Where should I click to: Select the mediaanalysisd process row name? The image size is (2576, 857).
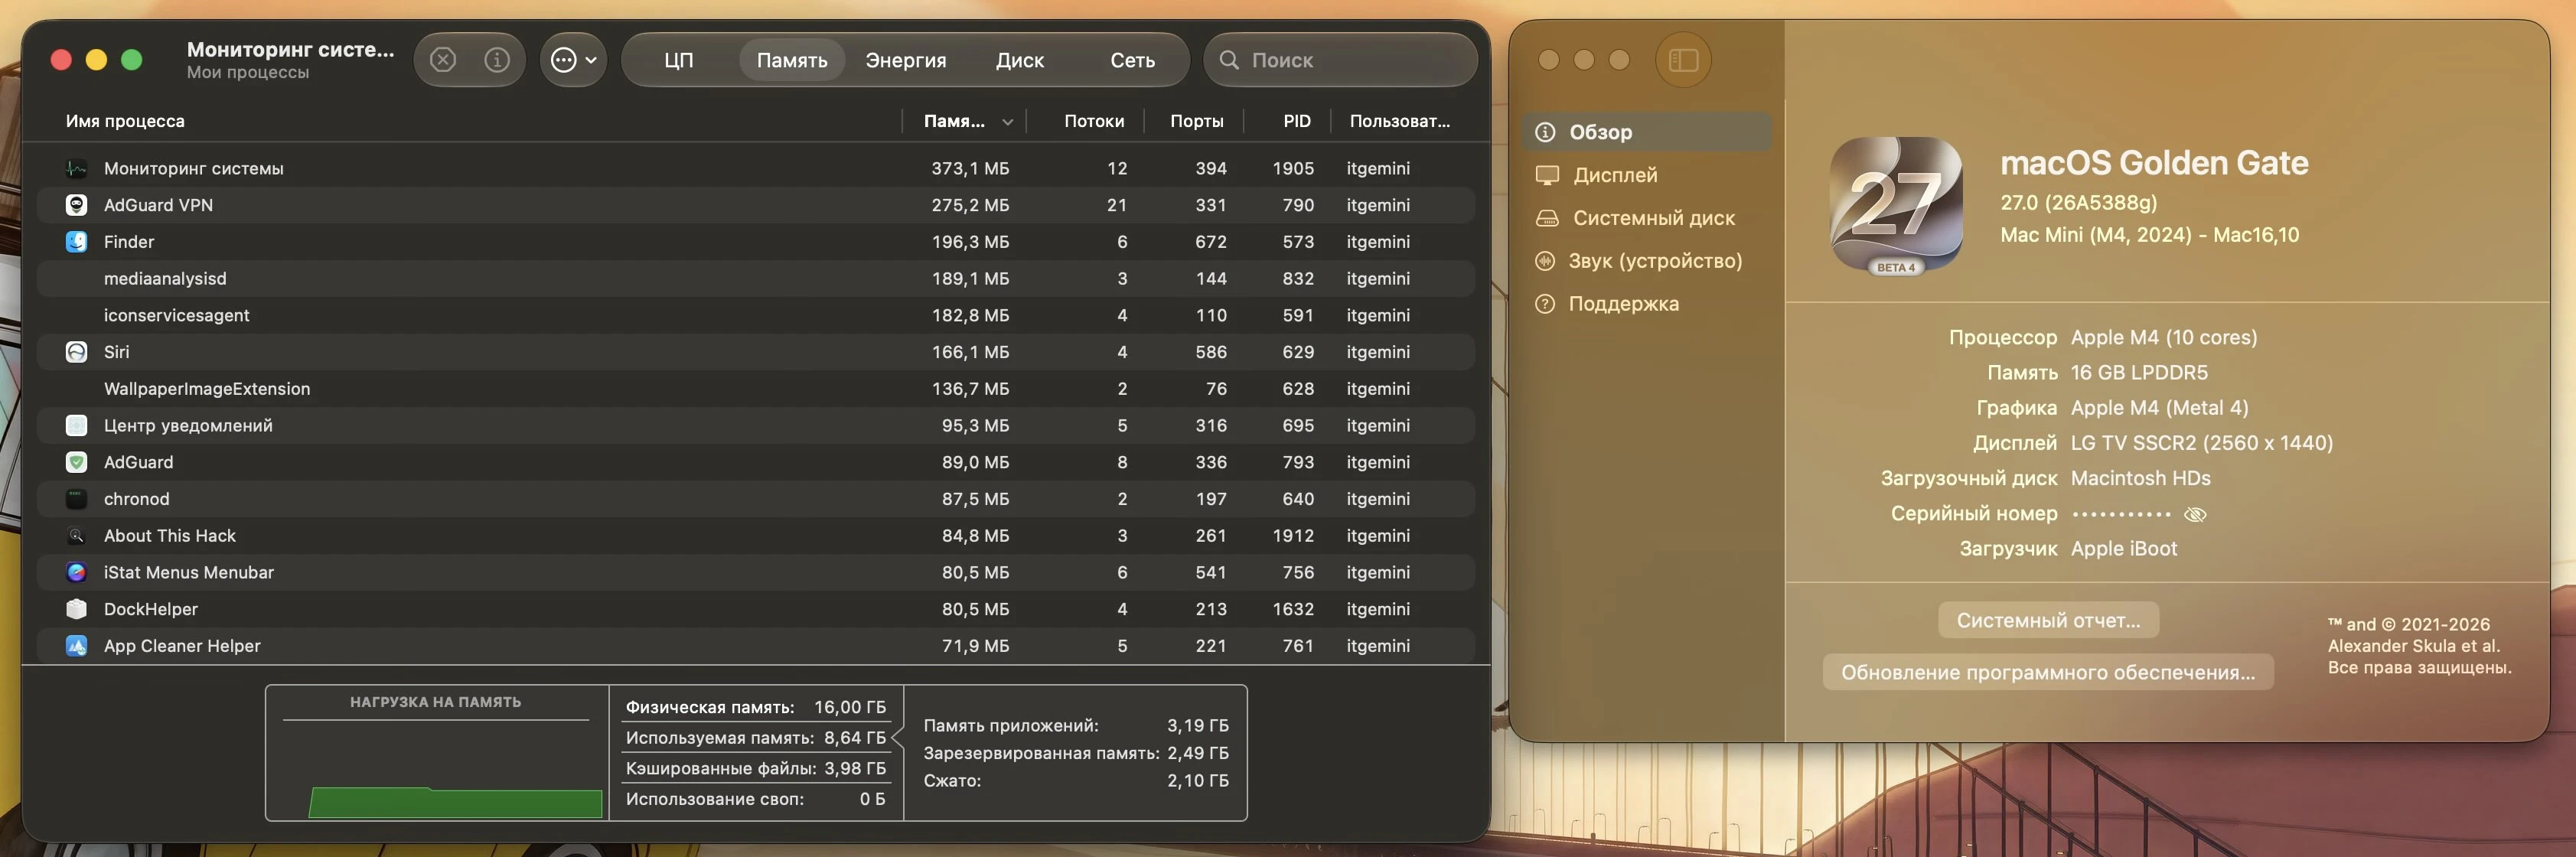pos(165,279)
